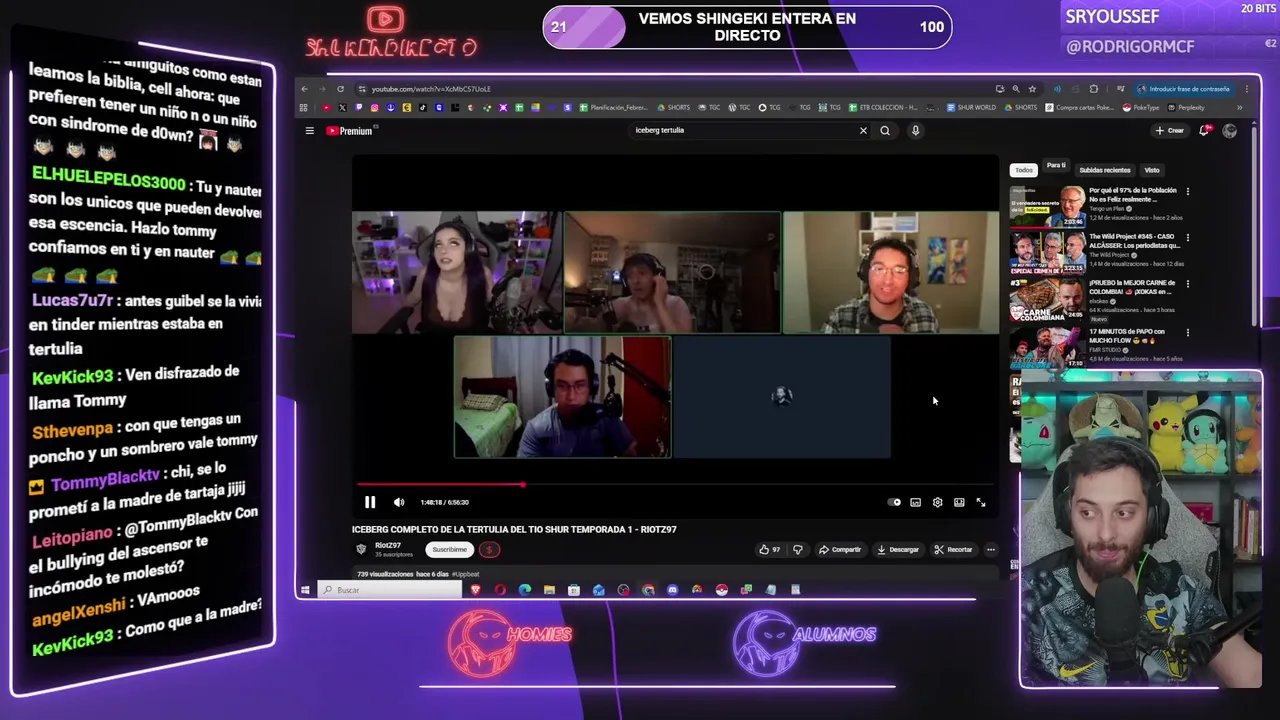Open the Crear menu
The width and height of the screenshot is (1280, 720).
[x=1170, y=130]
